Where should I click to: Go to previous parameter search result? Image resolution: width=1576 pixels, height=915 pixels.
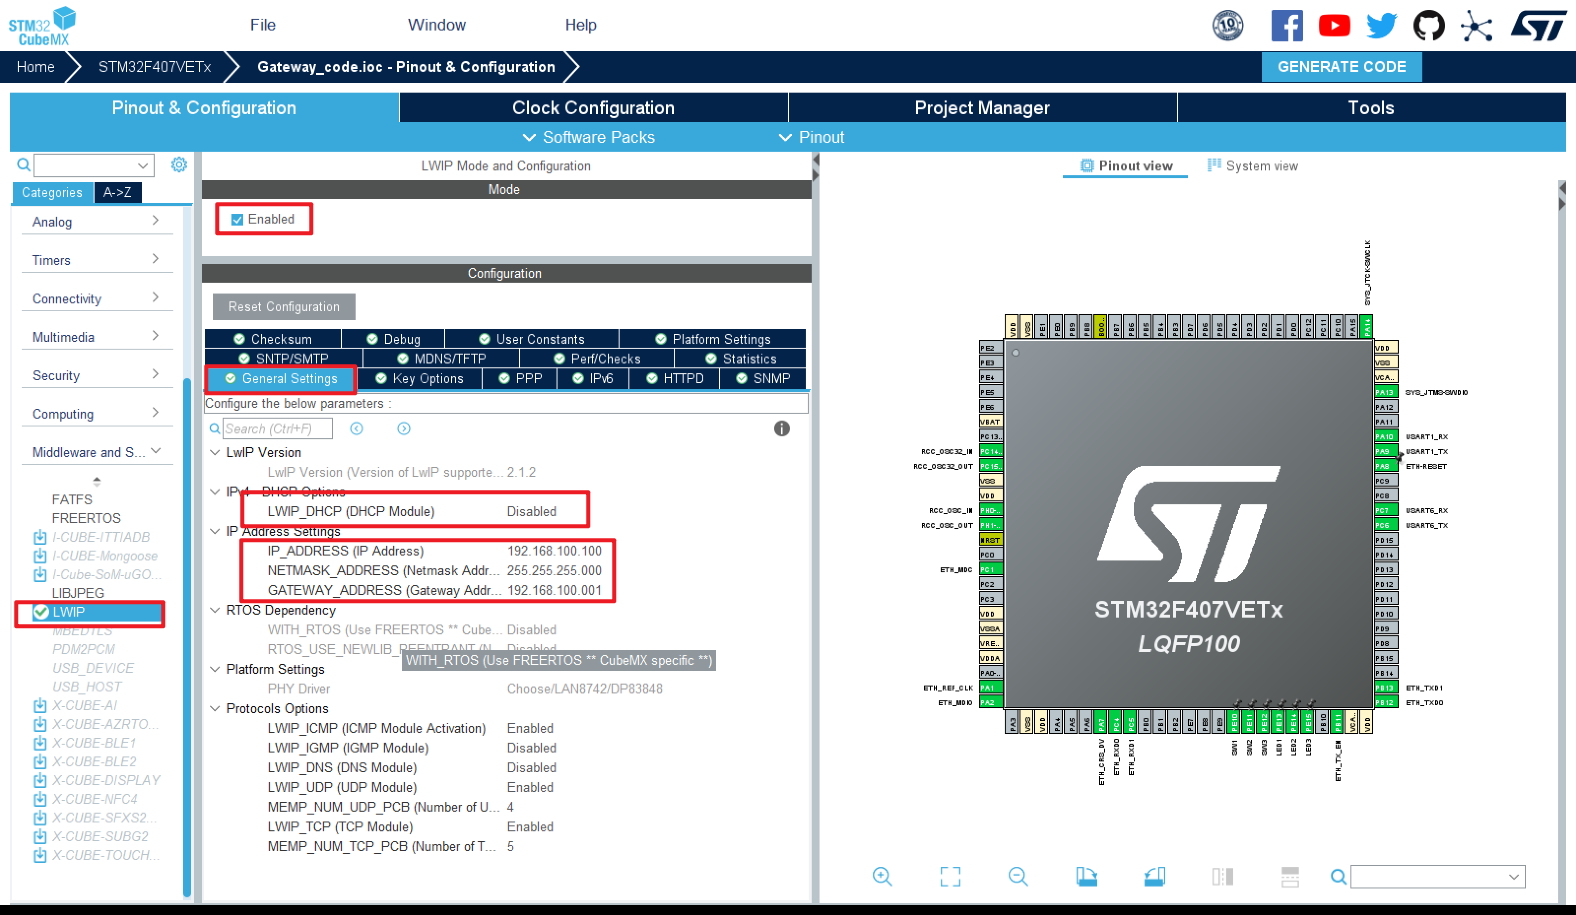point(357,428)
